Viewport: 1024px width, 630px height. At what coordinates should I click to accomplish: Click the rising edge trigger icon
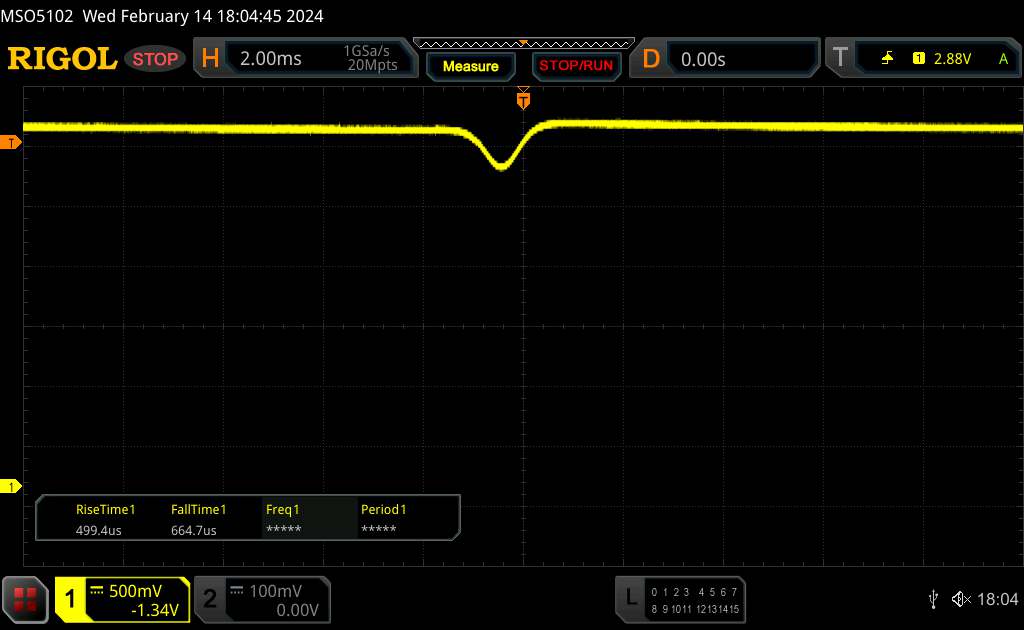pyautogui.click(x=887, y=58)
